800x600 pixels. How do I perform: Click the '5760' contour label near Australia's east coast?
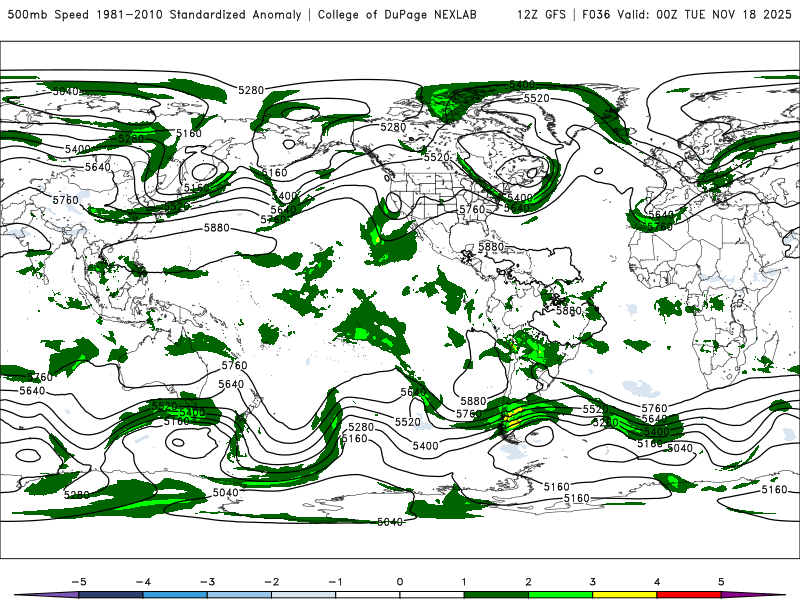(x=234, y=365)
